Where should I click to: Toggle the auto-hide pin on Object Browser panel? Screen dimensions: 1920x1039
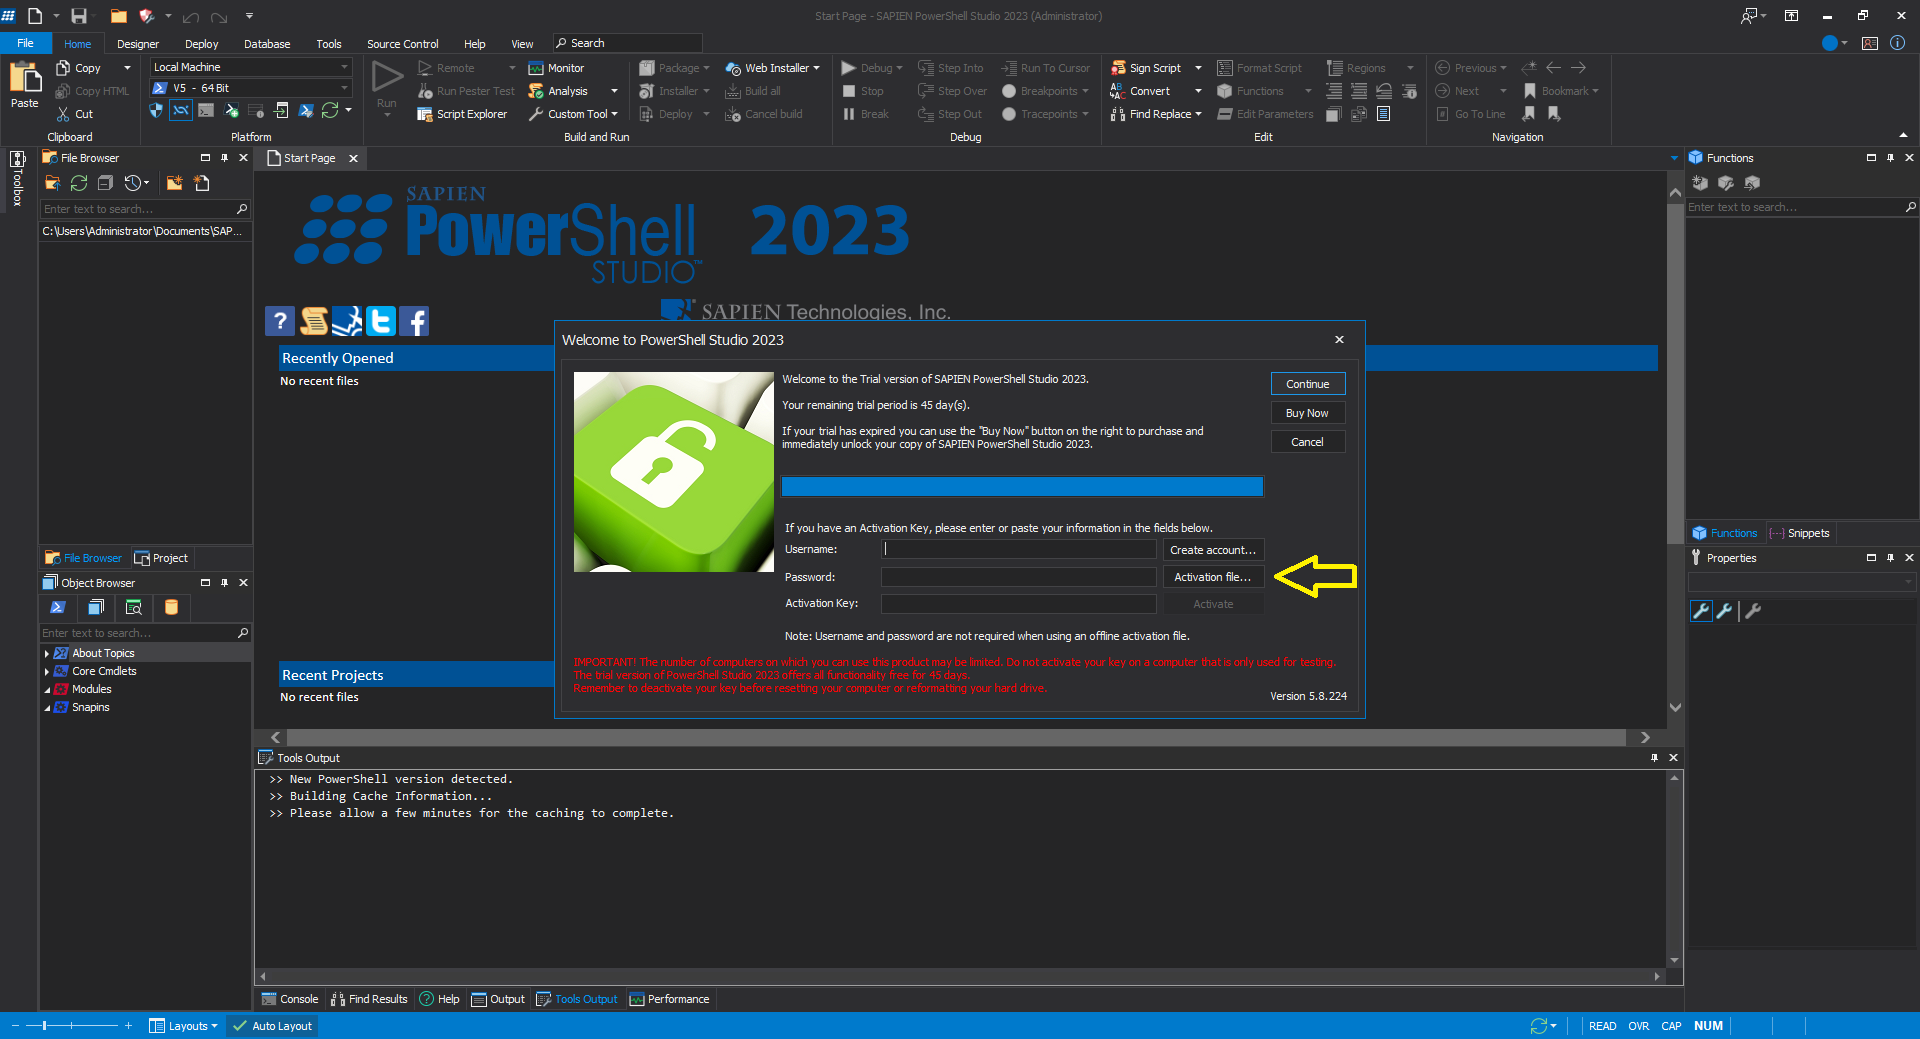click(224, 583)
